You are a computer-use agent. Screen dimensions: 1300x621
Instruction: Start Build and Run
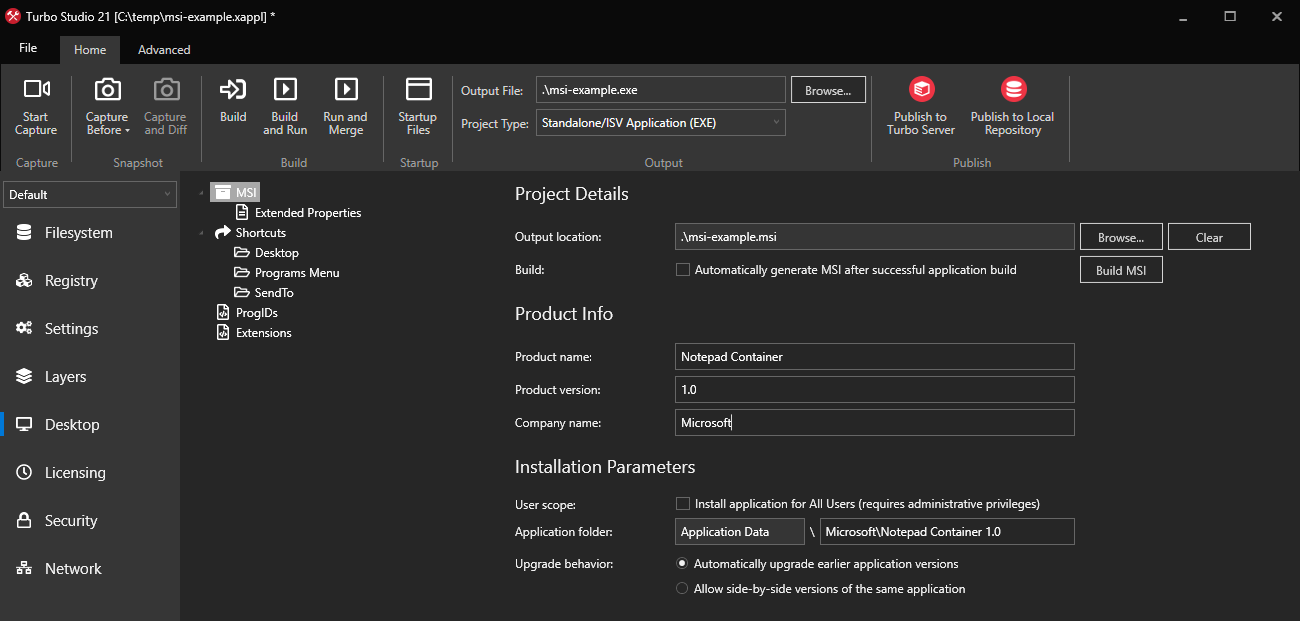(284, 105)
